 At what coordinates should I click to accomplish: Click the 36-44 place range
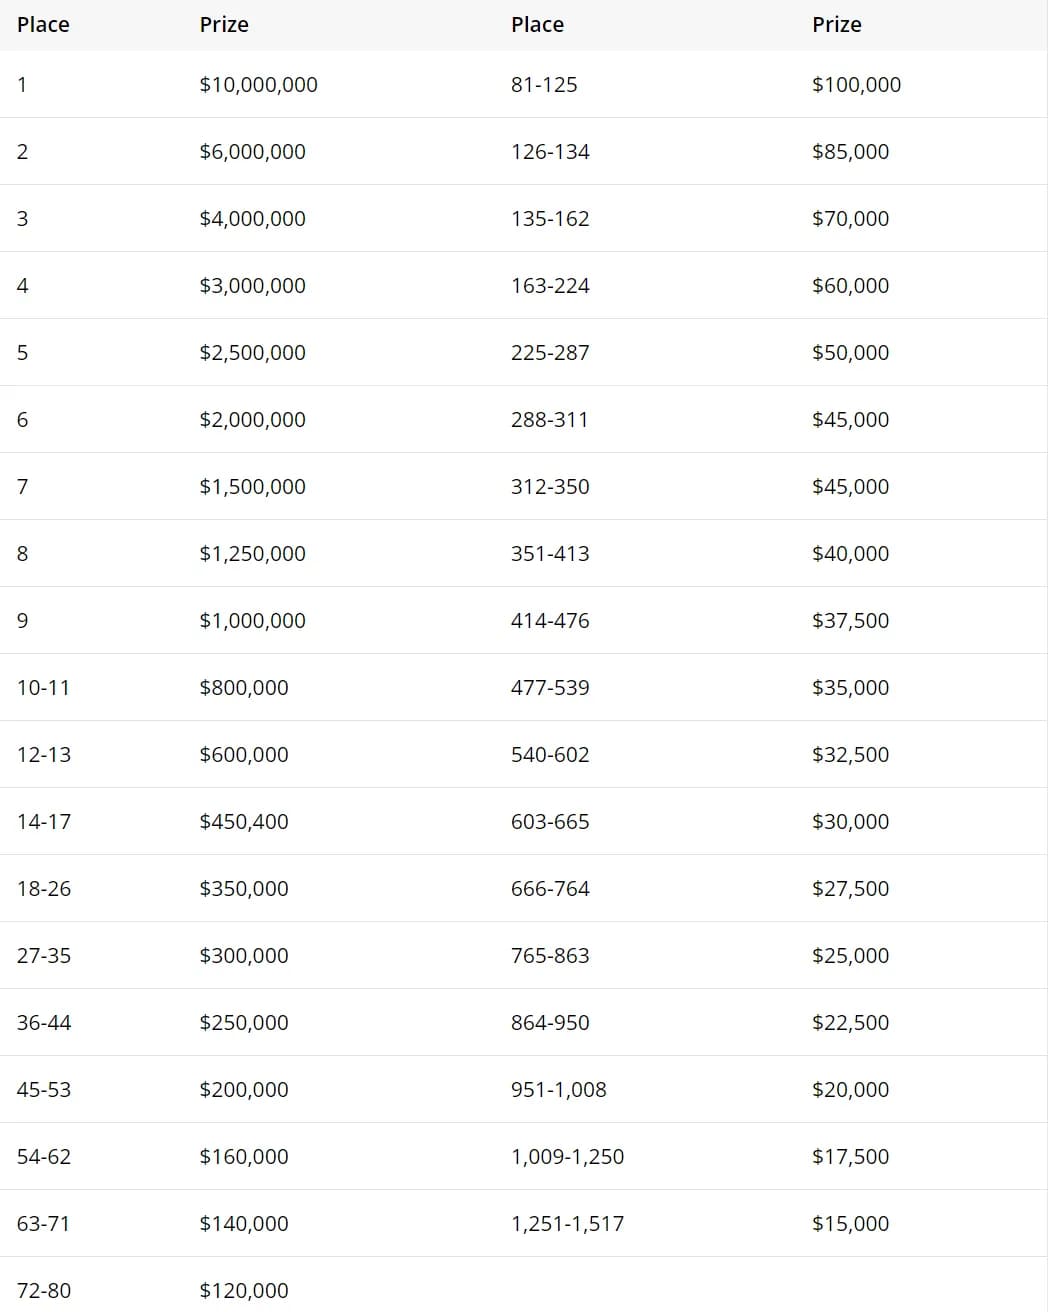(44, 1023)
